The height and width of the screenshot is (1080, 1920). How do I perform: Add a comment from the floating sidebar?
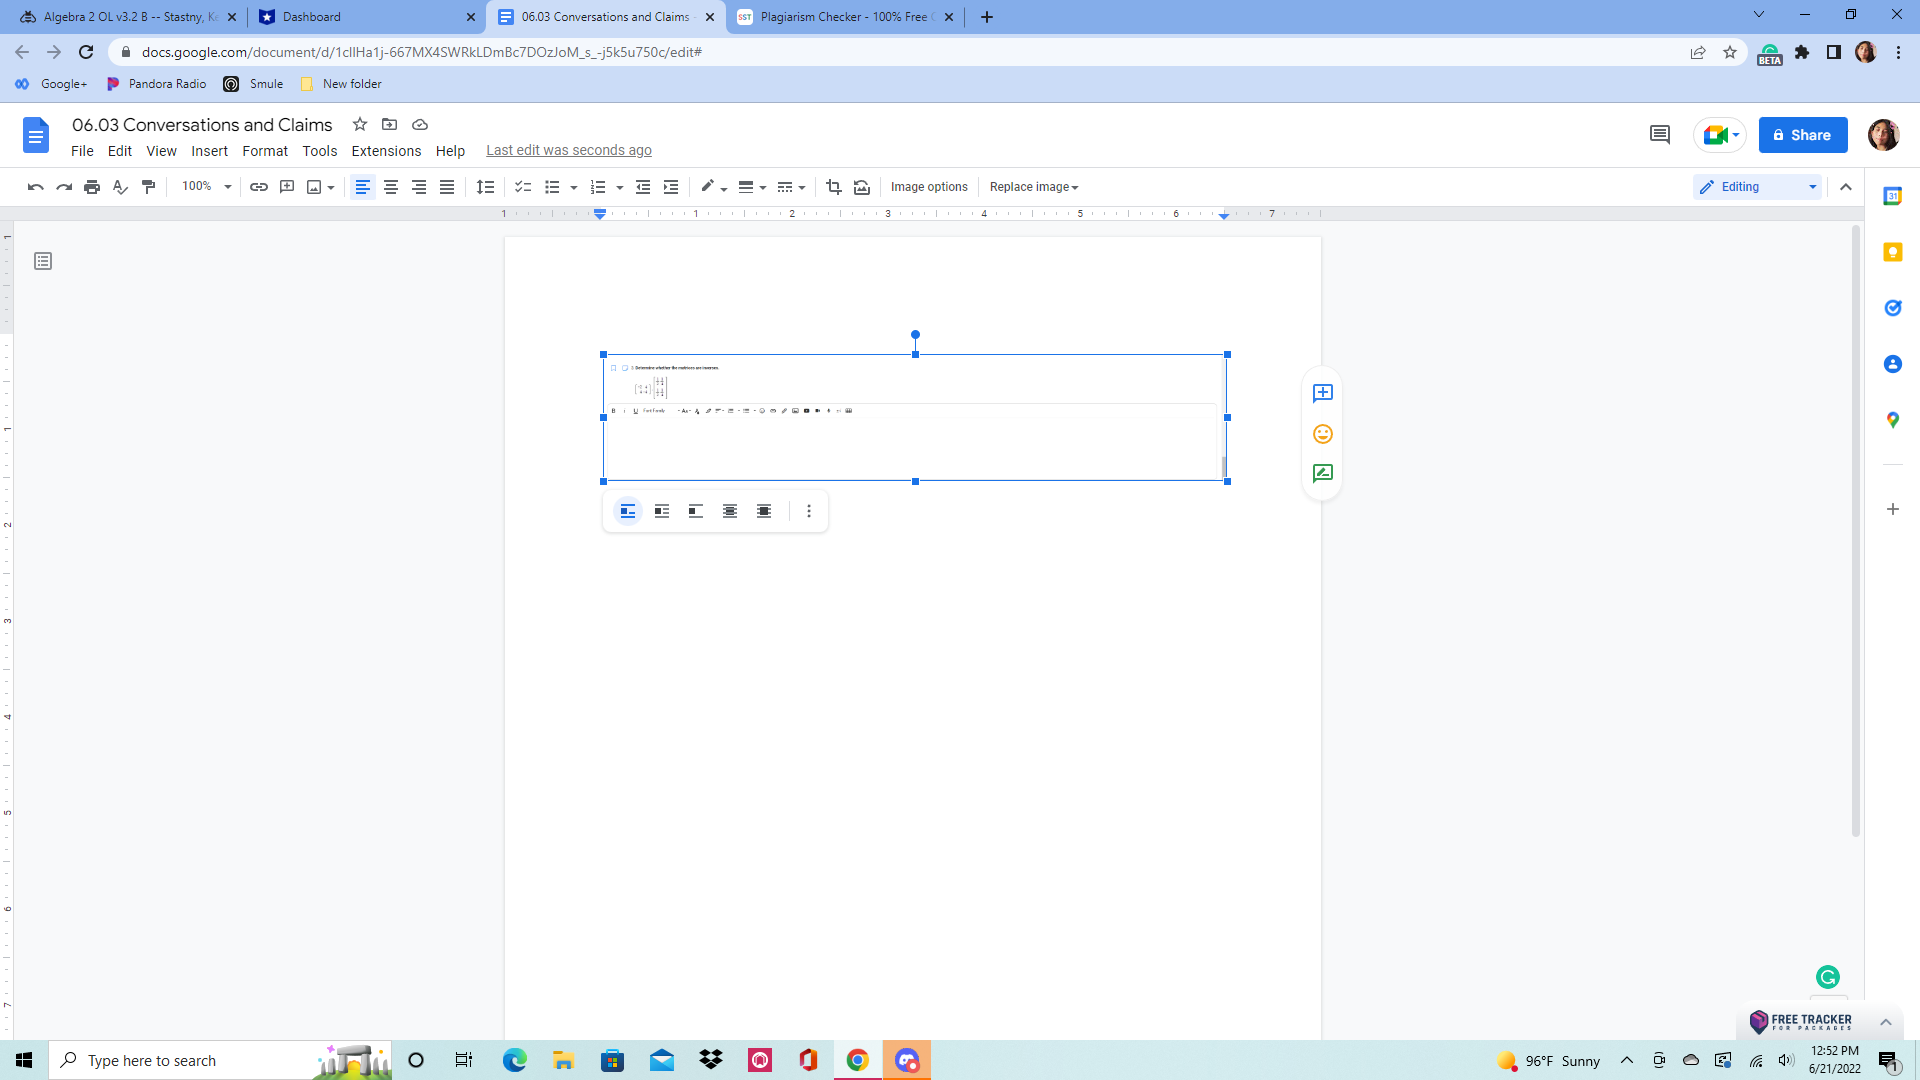(1322, 392)
